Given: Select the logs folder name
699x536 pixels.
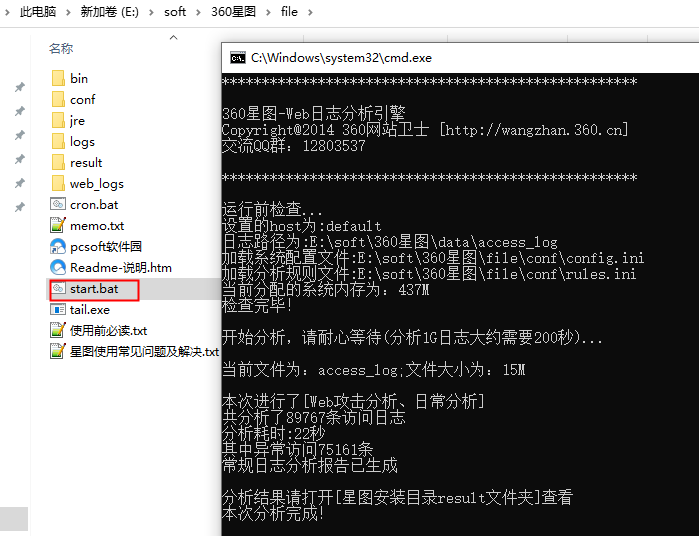Looking at the screenshot, I should coord(82,142).
